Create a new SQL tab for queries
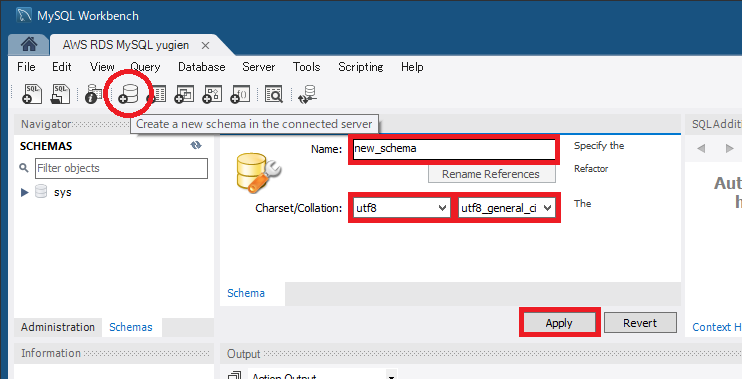 pos(32,94)
